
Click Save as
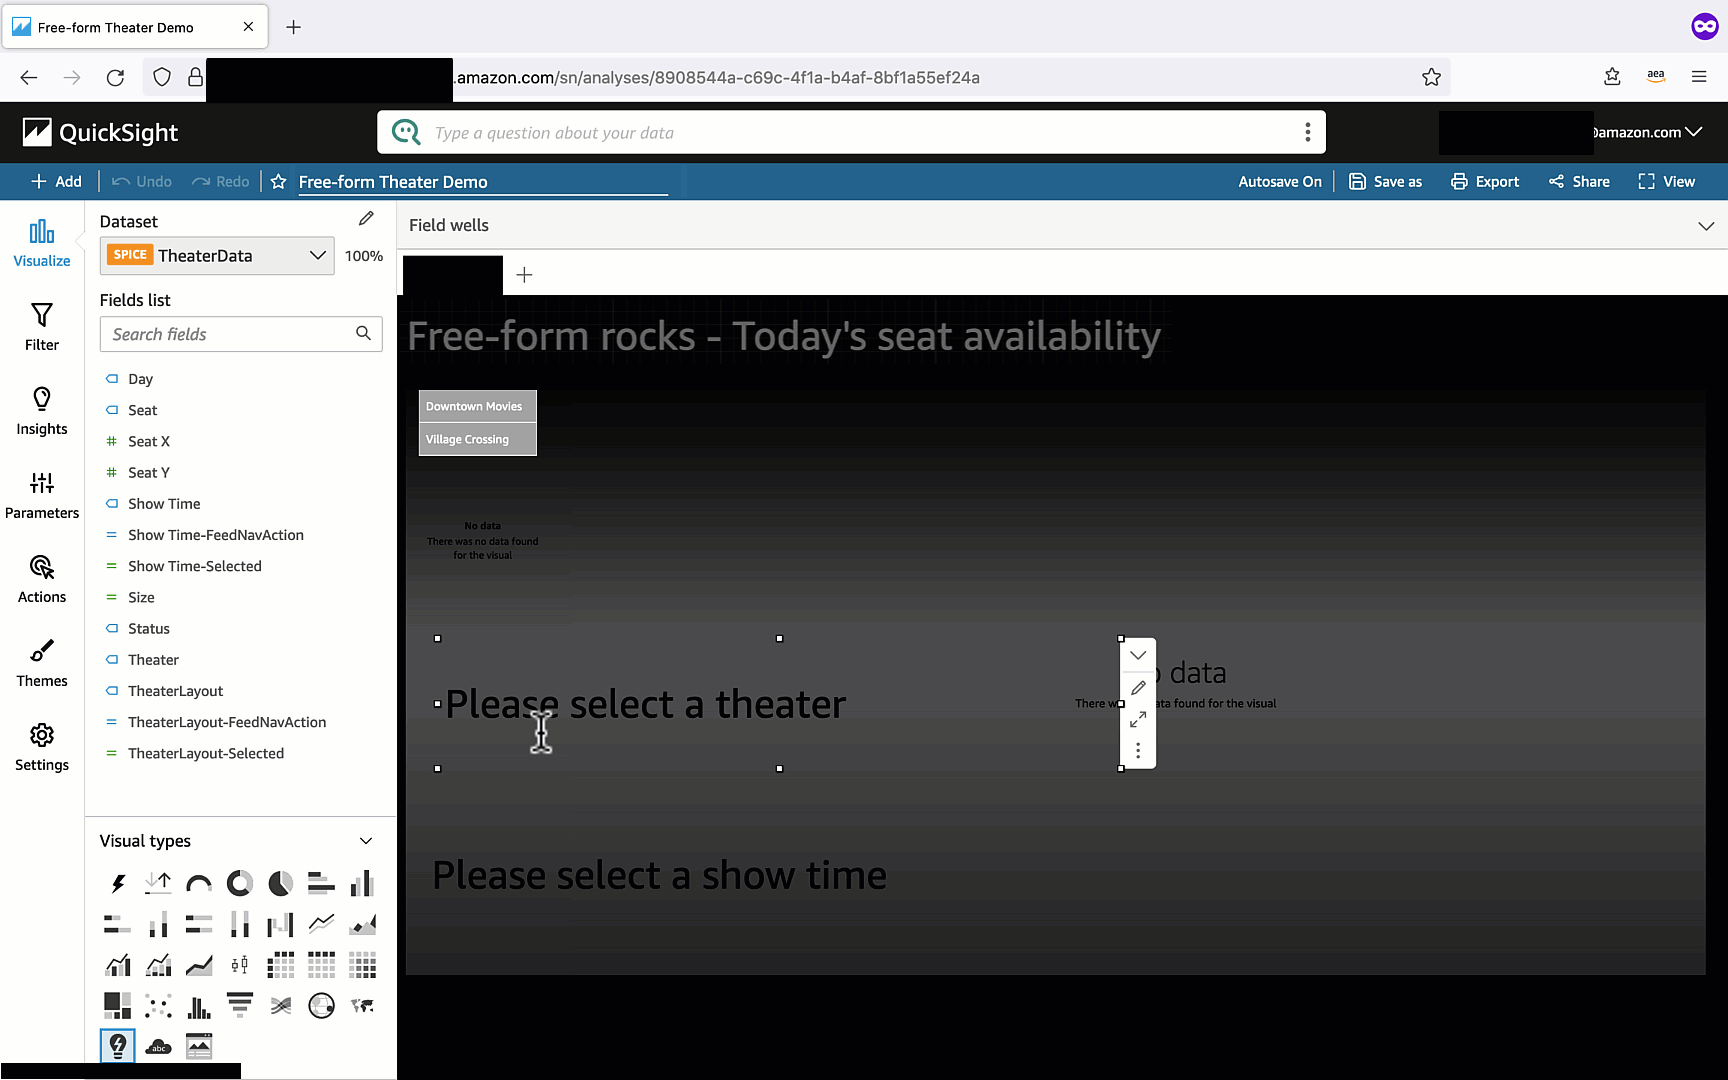[x=1385, y=181]
